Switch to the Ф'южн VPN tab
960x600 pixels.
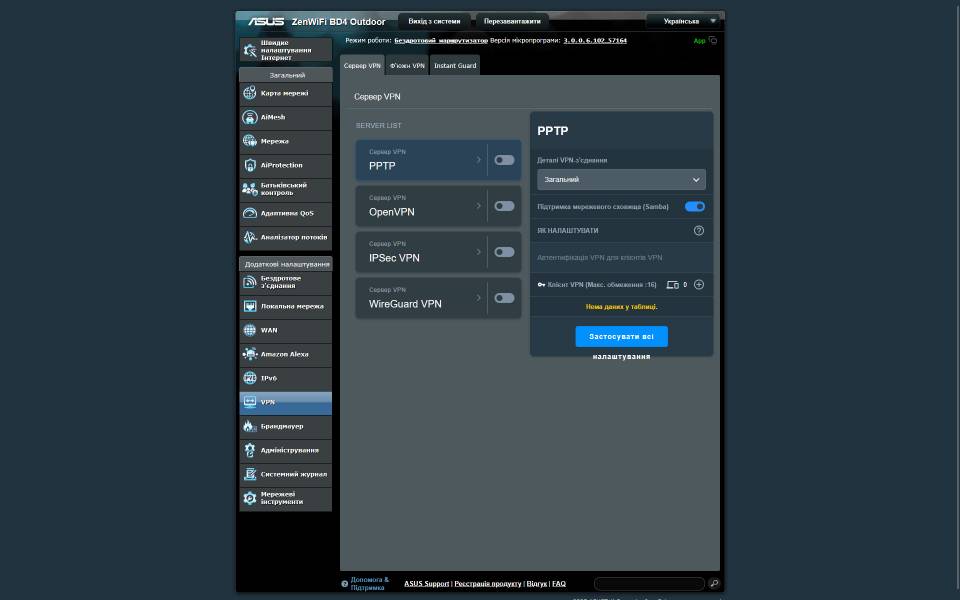pos(407,66)
